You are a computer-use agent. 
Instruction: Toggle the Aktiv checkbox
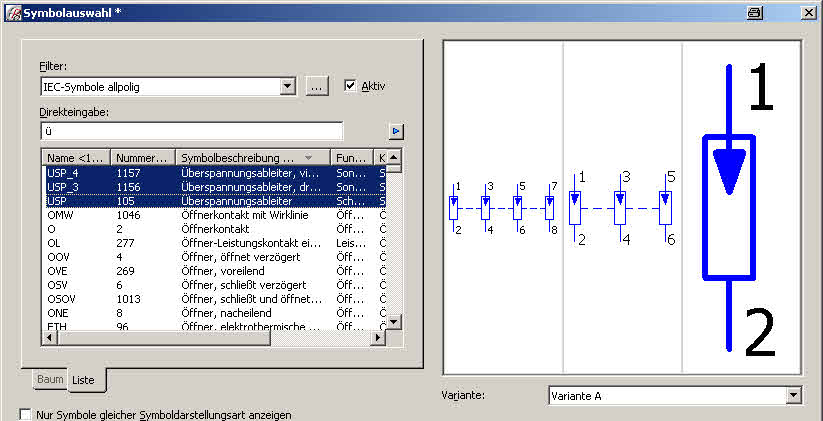(x=351, y=86)
